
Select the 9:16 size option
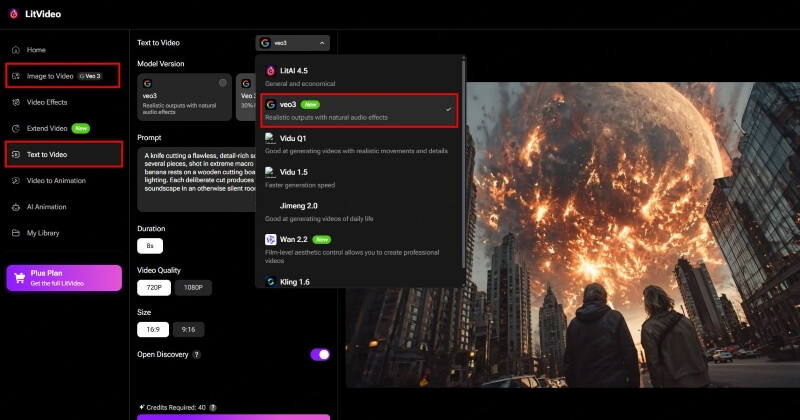point(187,328)
